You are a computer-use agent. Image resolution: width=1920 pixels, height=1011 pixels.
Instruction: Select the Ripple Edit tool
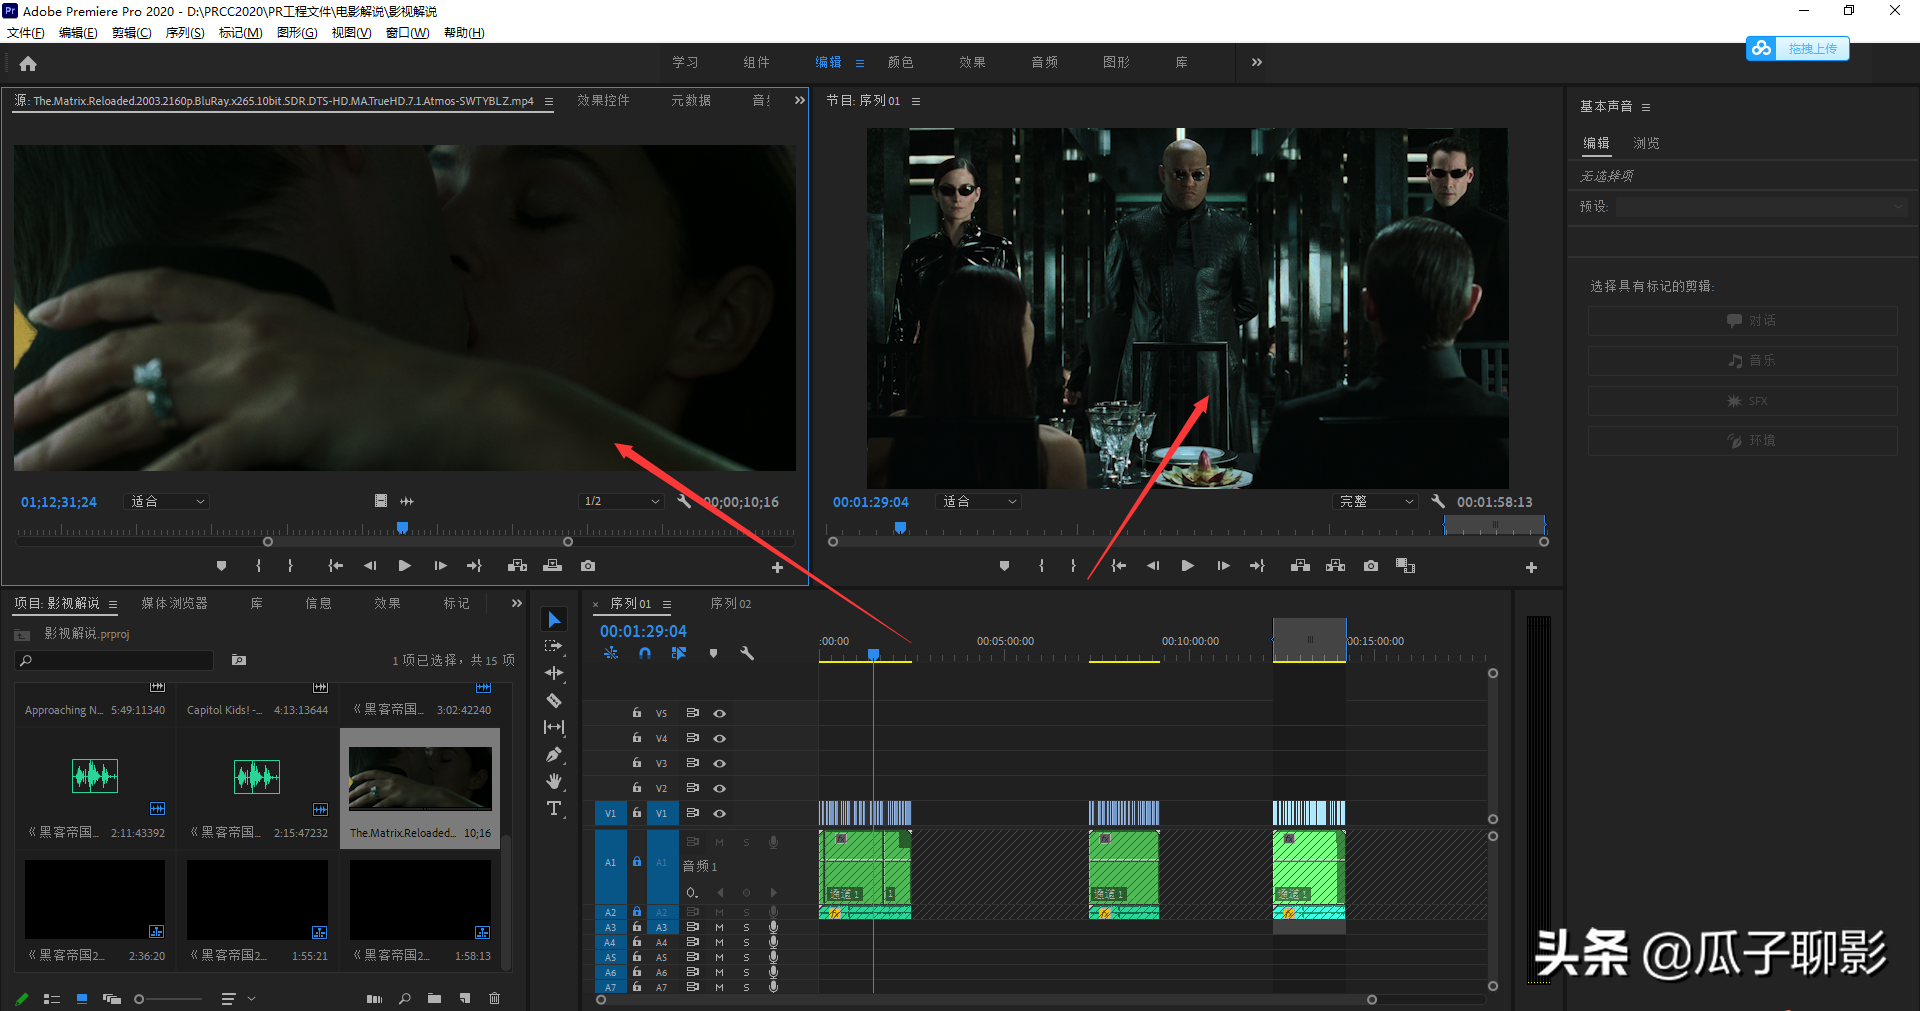click(554, 673)
